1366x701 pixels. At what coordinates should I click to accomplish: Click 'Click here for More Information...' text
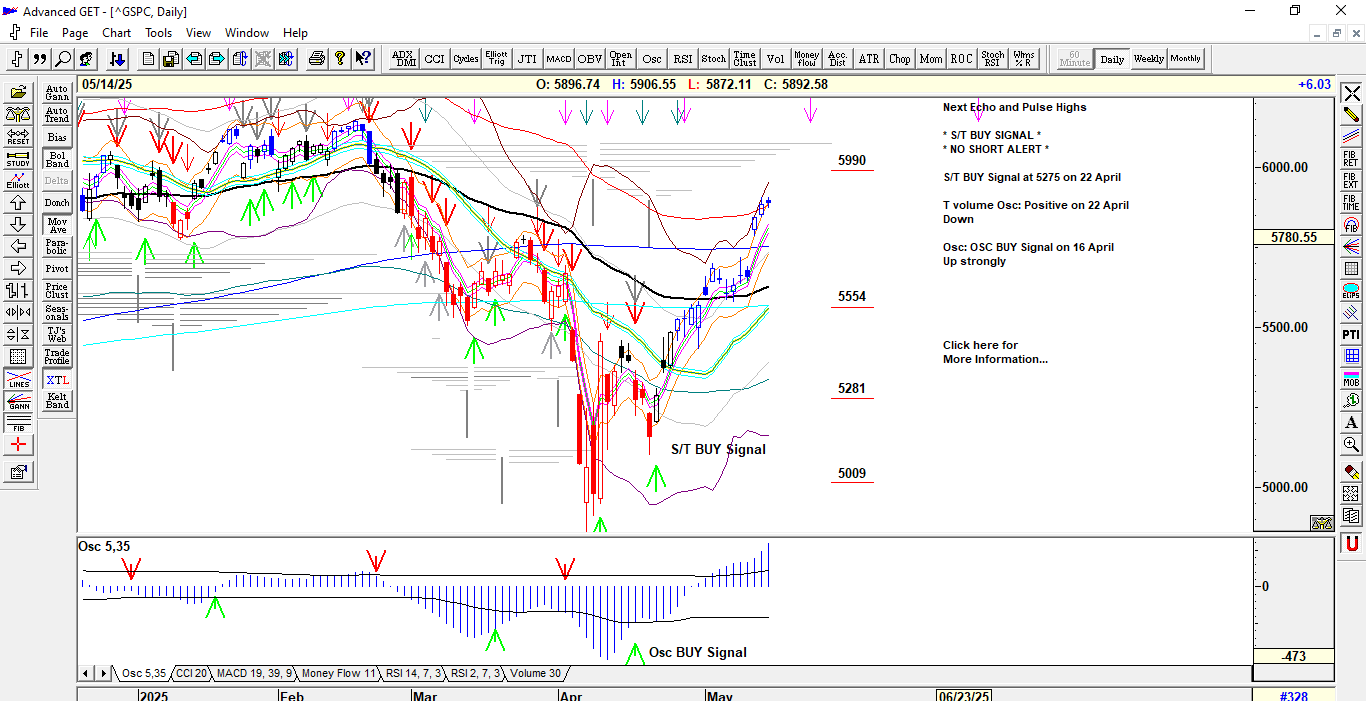[x=994, y=352]
